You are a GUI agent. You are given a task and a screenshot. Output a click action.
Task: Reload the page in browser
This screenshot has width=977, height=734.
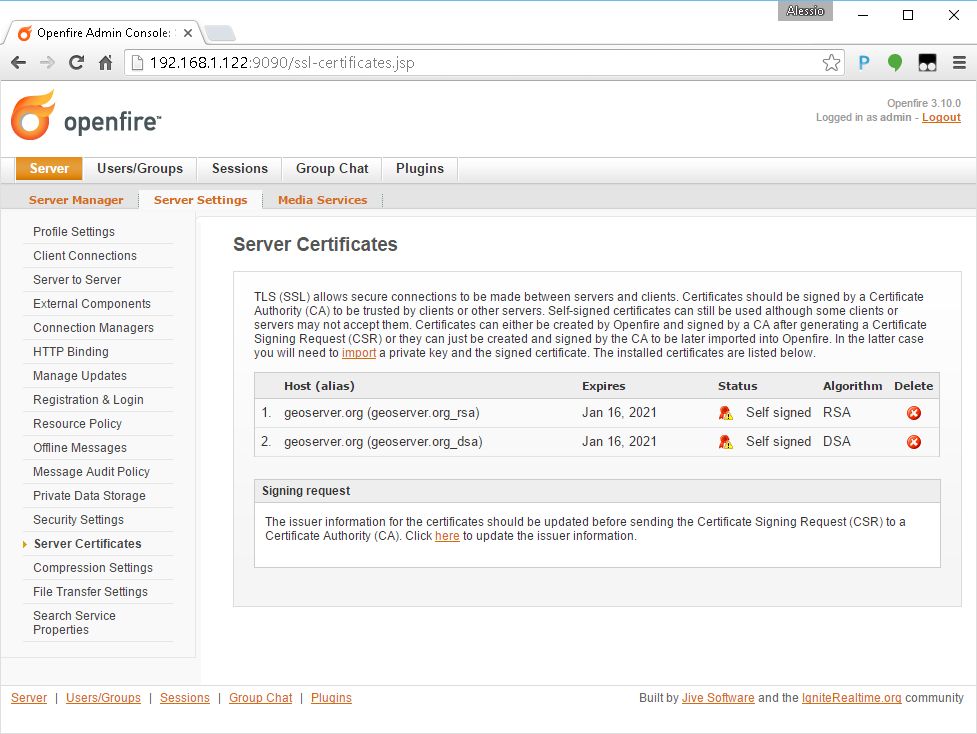coord(76,63)
